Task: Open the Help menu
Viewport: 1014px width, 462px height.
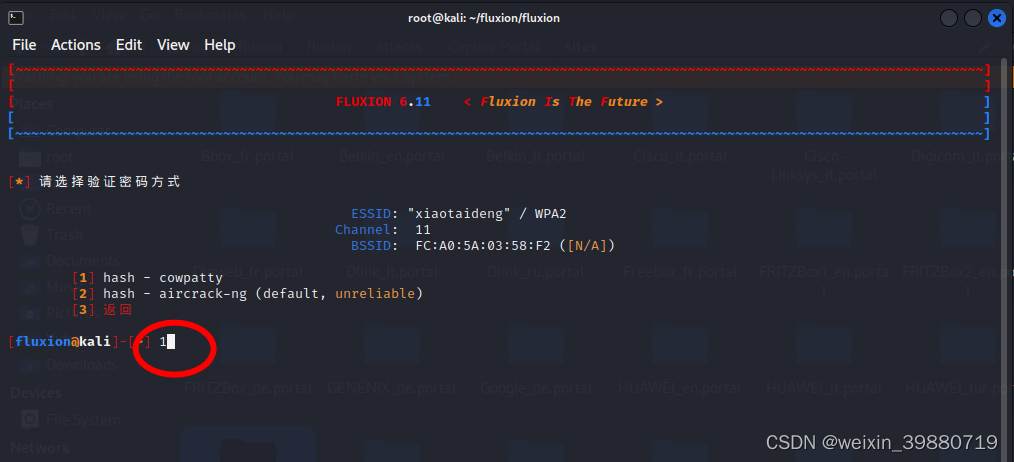Action: (220, 45)
